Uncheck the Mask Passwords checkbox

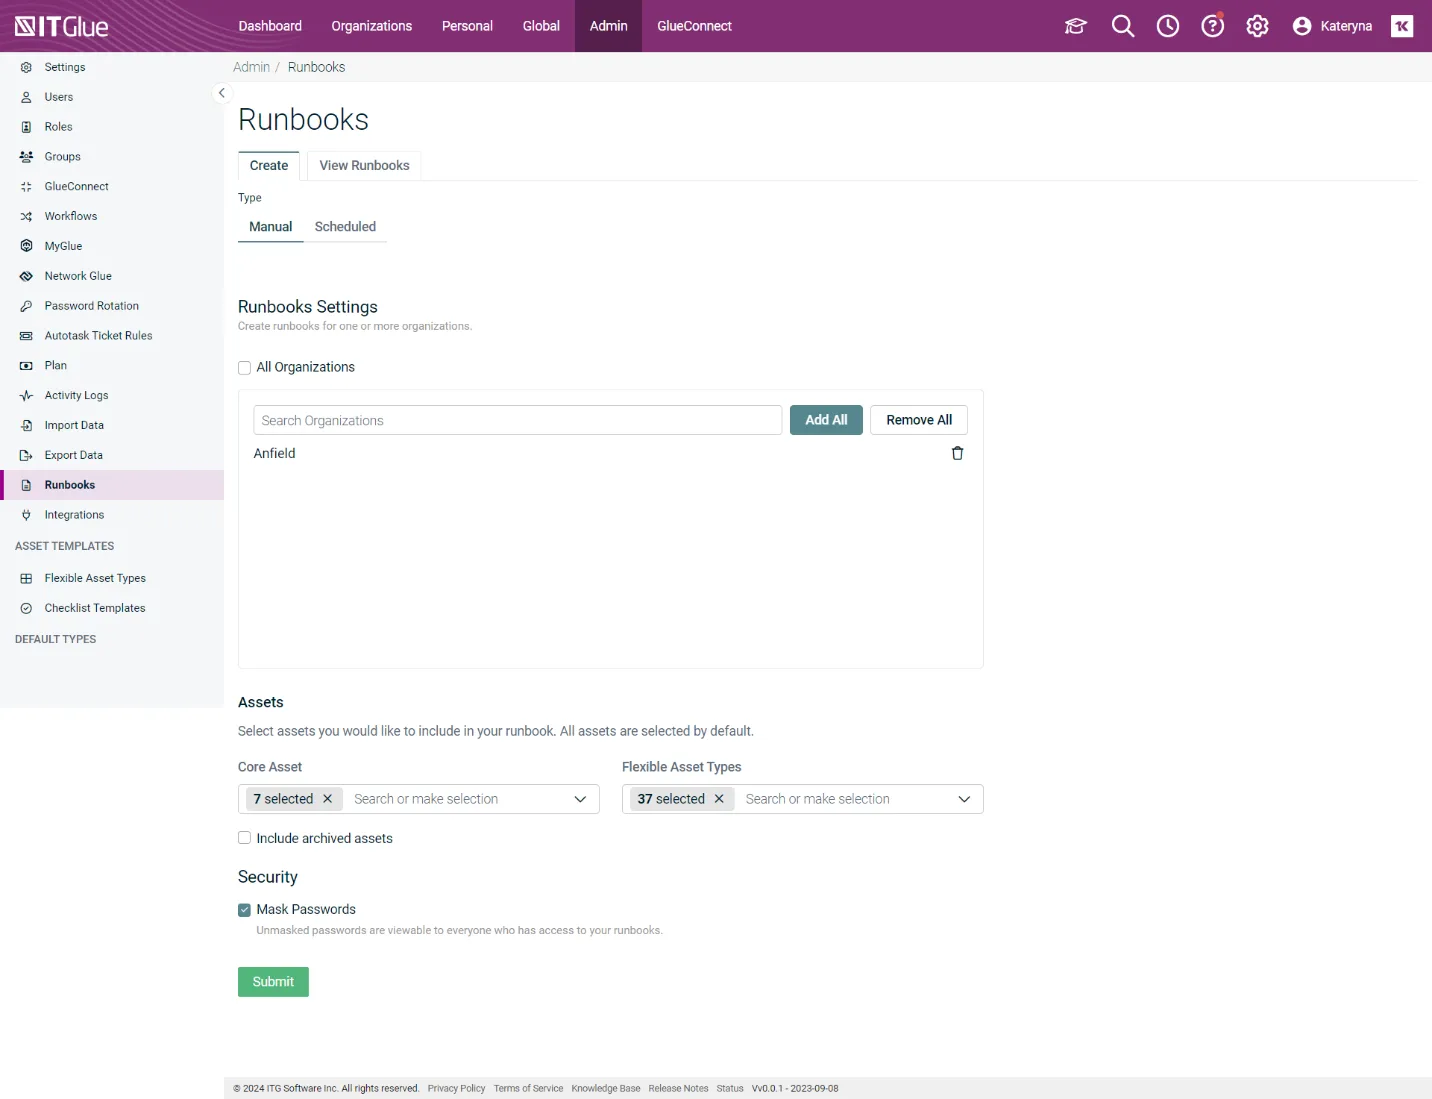click(x=245, y=910)
